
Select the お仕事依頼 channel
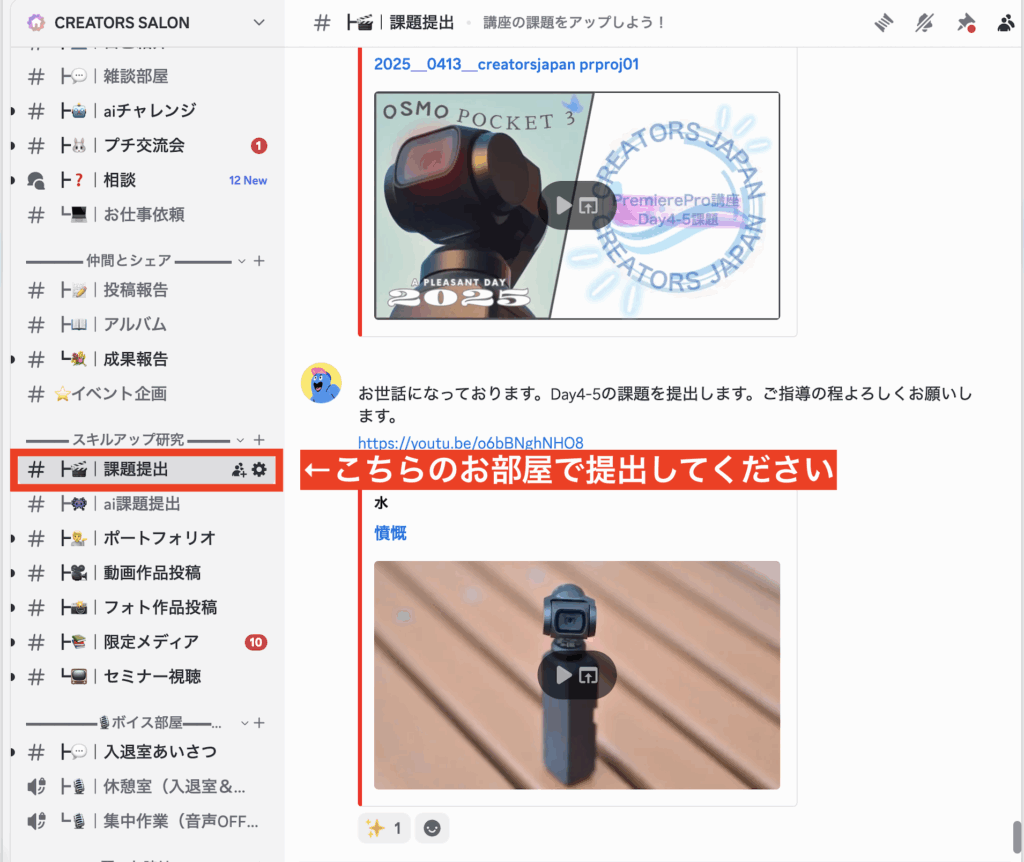point(146,215)
